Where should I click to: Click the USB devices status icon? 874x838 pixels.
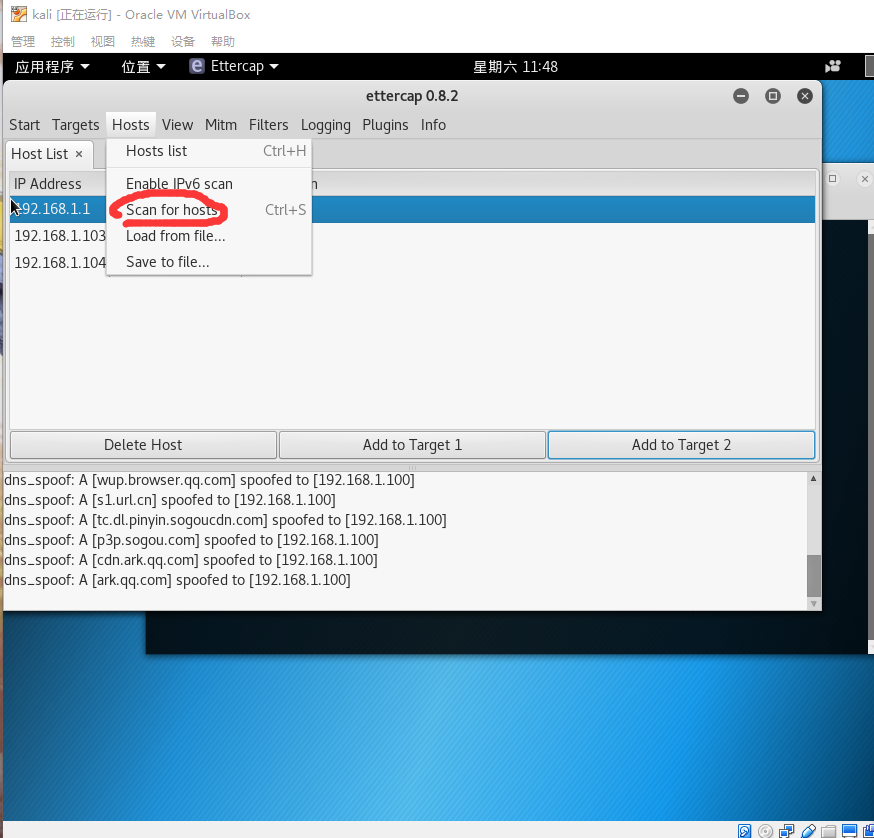pos(808,830)
